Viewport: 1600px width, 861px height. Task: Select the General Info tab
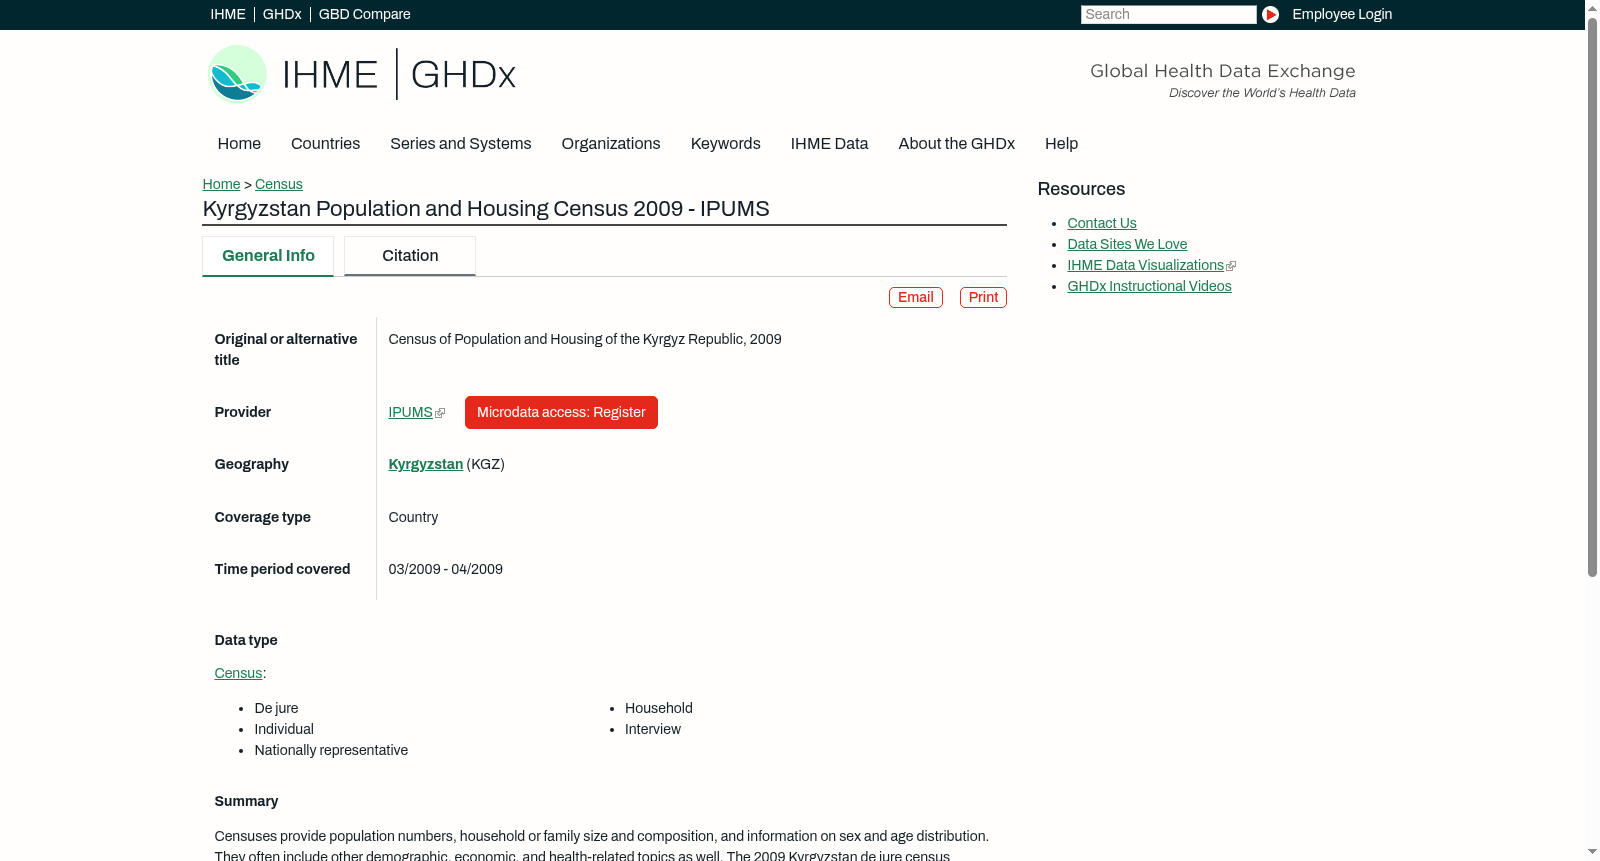pos(268,256)
